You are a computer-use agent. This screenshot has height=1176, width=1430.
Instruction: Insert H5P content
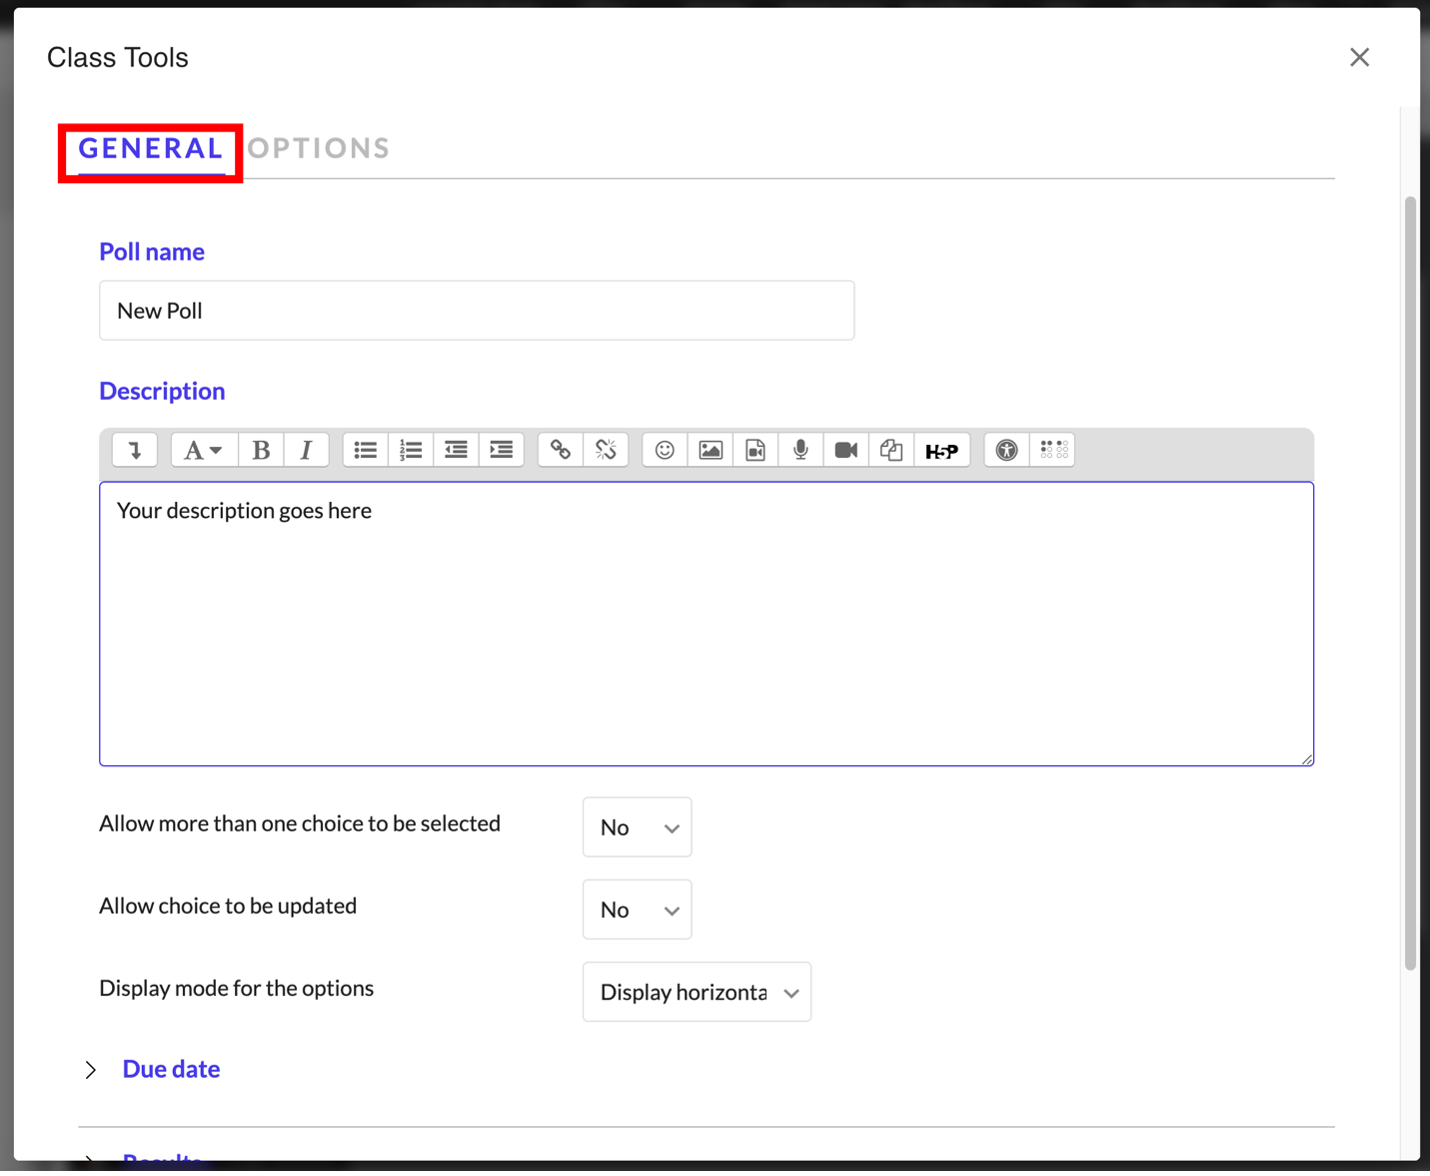(x=941, y=450)
